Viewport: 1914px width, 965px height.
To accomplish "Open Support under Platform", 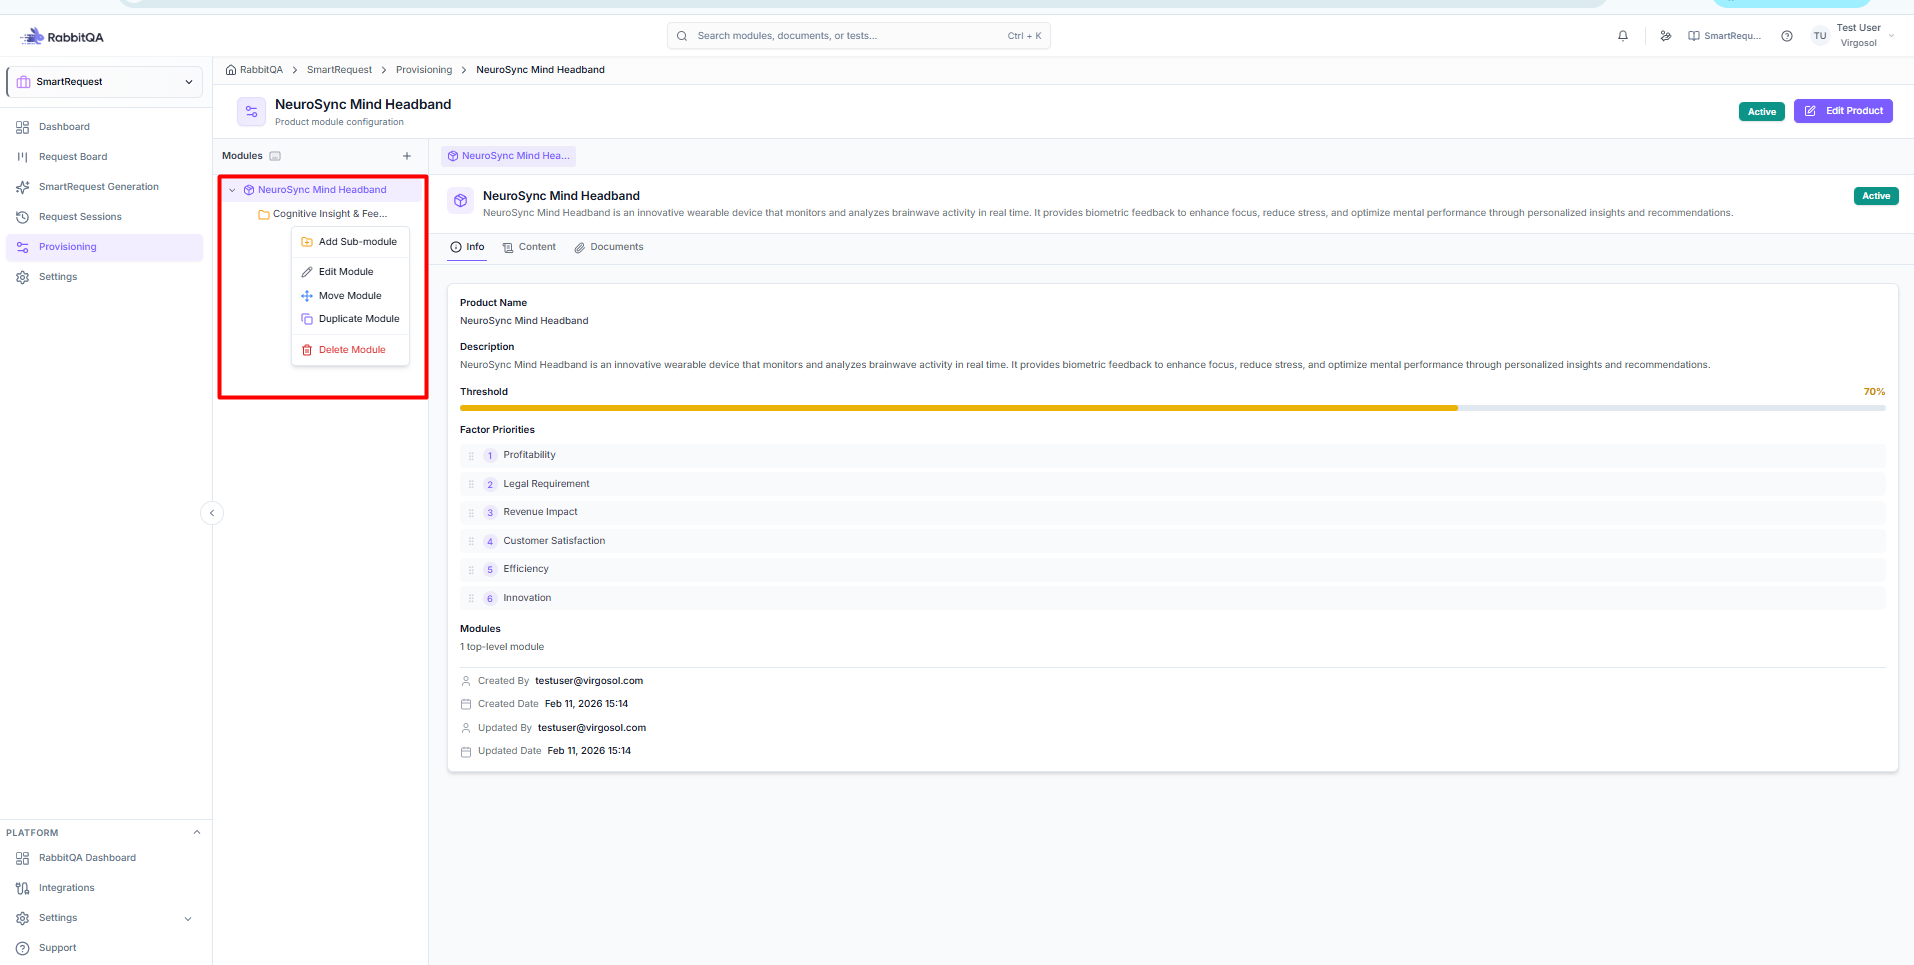I will [x=104, y=948].
